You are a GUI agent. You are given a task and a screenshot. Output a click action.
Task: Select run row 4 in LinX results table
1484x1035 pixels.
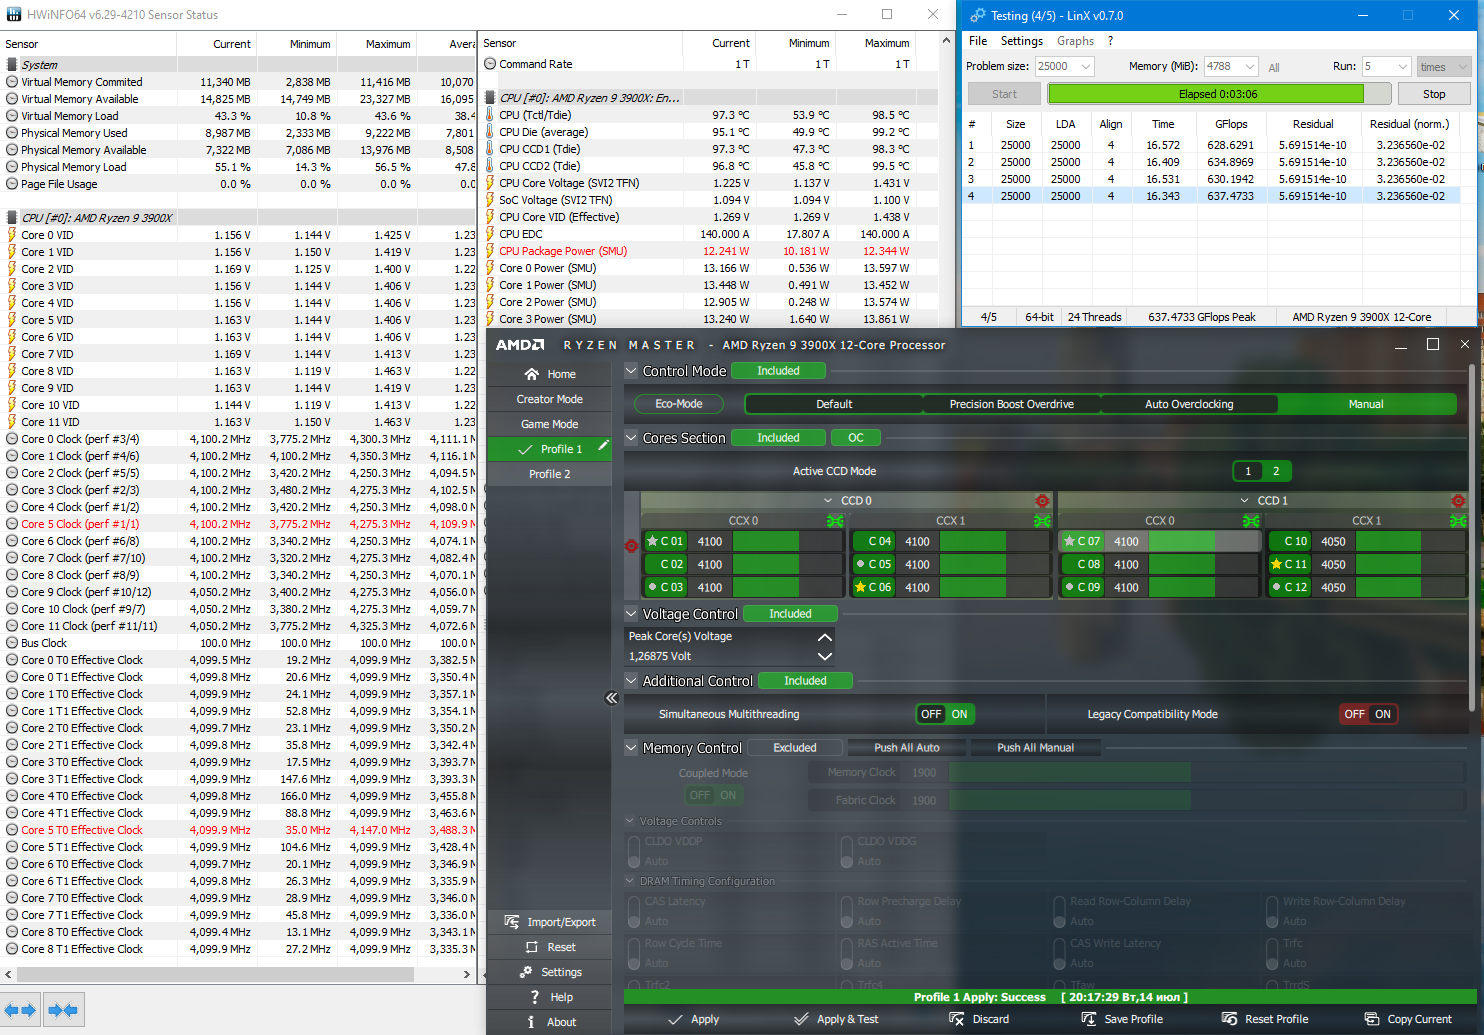[1211, 196]
